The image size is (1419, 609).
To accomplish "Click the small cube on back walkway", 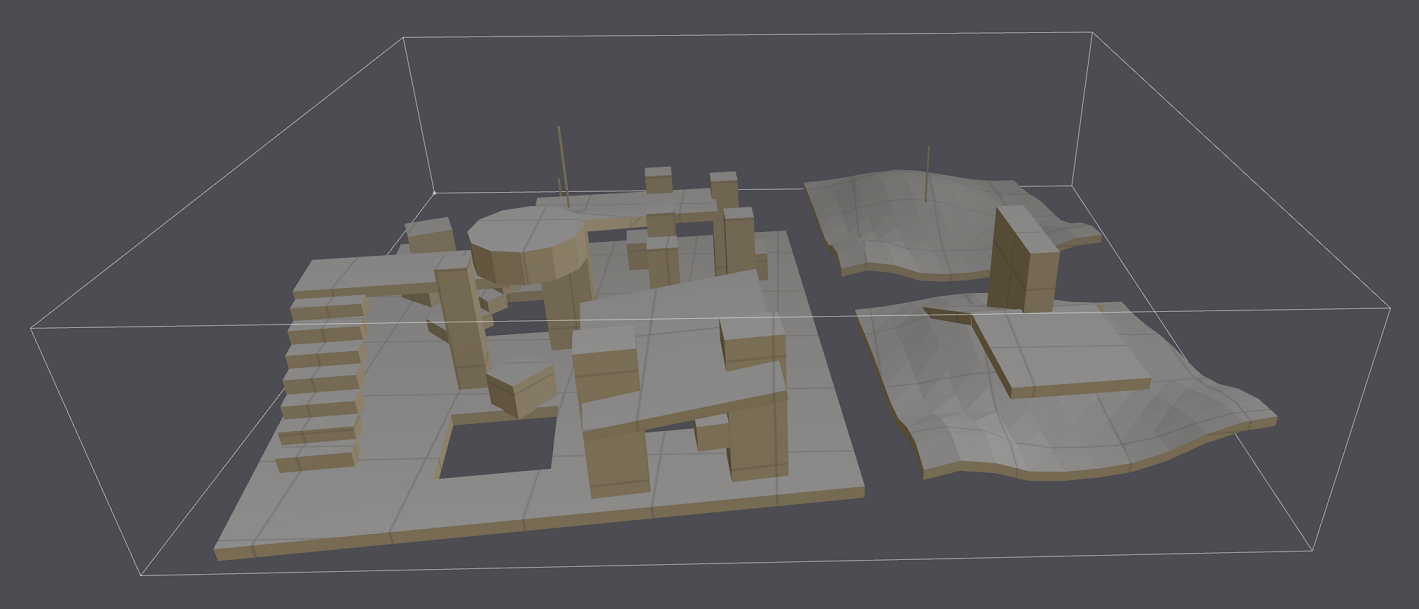I will (x=658, y=180).
